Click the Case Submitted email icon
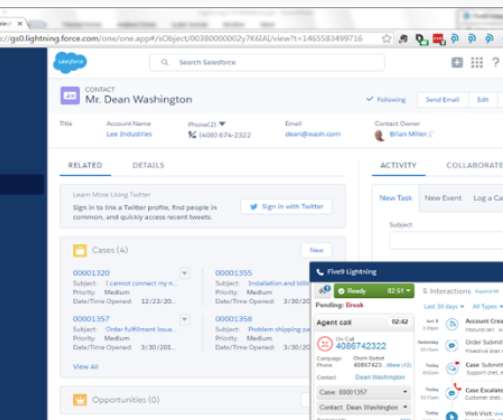Image resolution: width=503 pixels, height=420 pixels. 452,368
